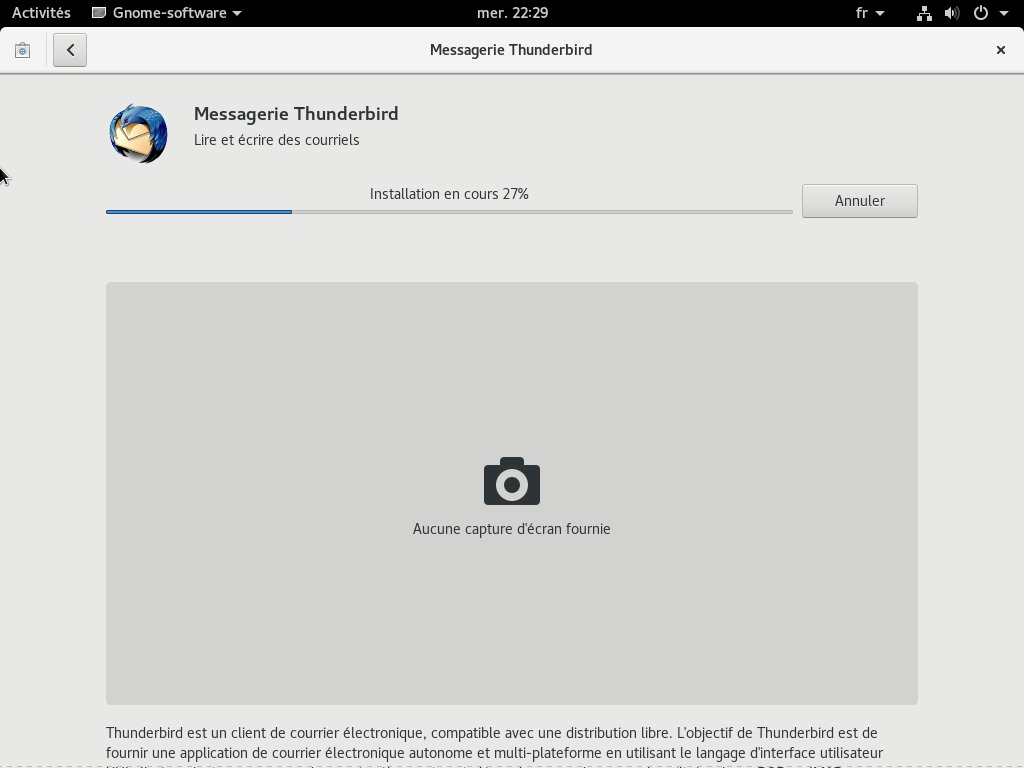Click the power icon in top bar
1024x768 pixels.
[x=980, y=13]
